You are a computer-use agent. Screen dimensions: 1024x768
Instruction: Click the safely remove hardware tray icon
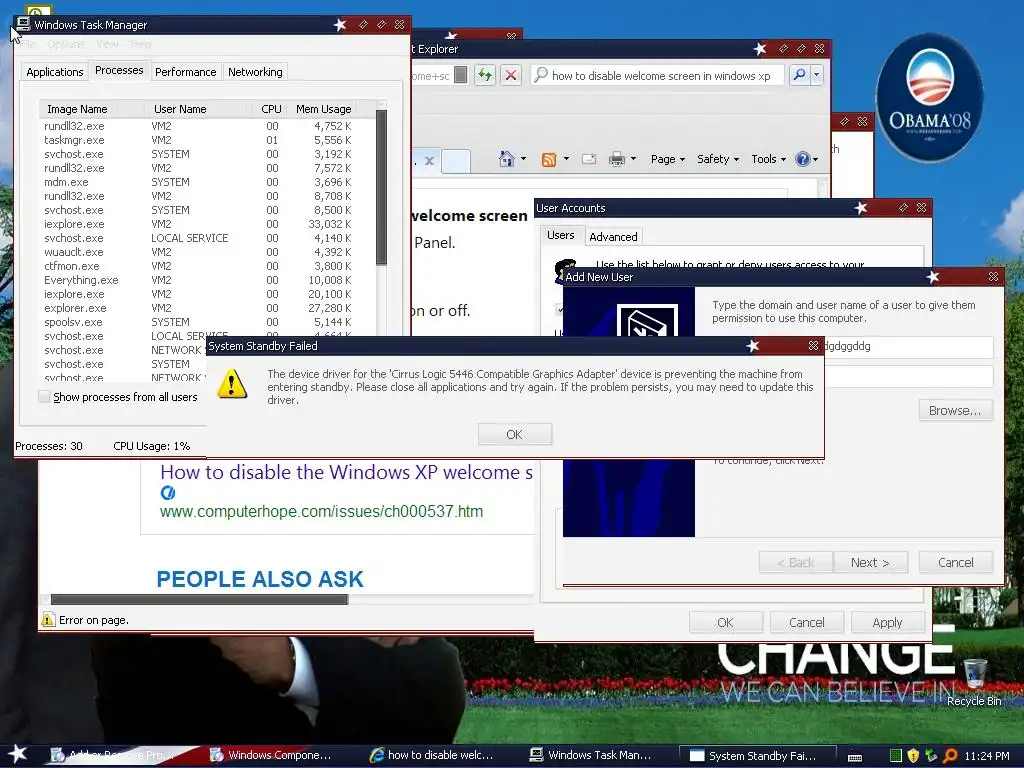click(x=931, y=756)
